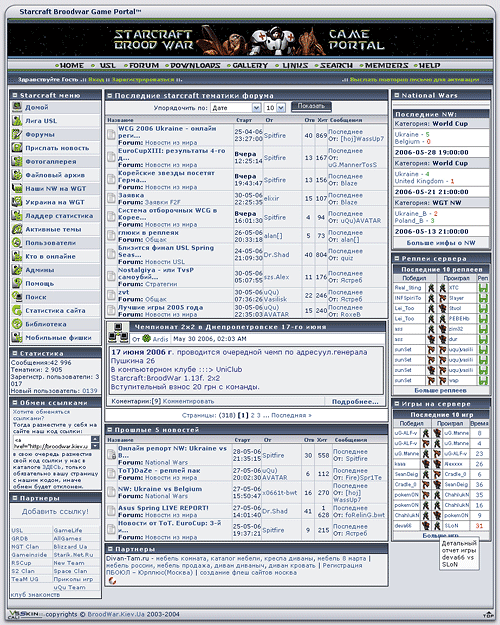Screen dimensions: 500x625
Task: Open the Divan-Tam.ru partner link
Action: [127, 558]
